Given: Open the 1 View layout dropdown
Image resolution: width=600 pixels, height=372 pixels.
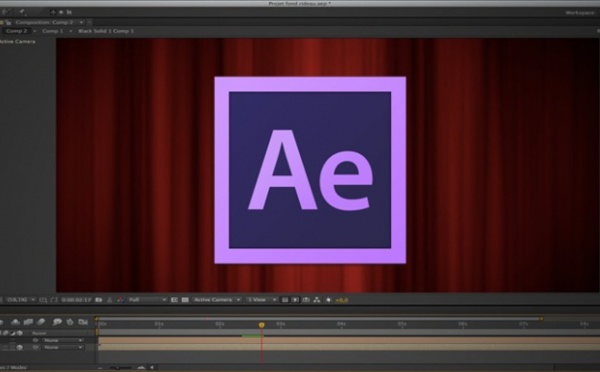Looking at the screenshot, I should [x=261, y=300].
